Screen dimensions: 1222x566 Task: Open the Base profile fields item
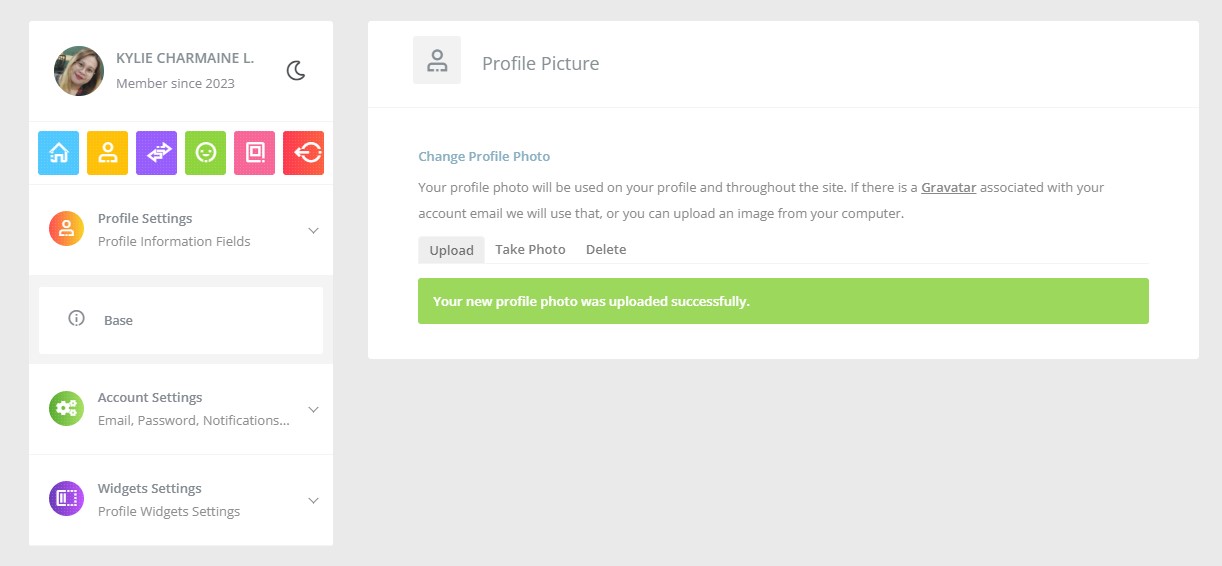[181, 320]
